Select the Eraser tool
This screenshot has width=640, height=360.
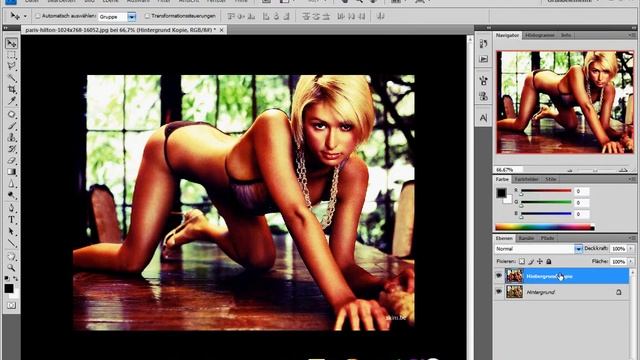coord(11,160)
